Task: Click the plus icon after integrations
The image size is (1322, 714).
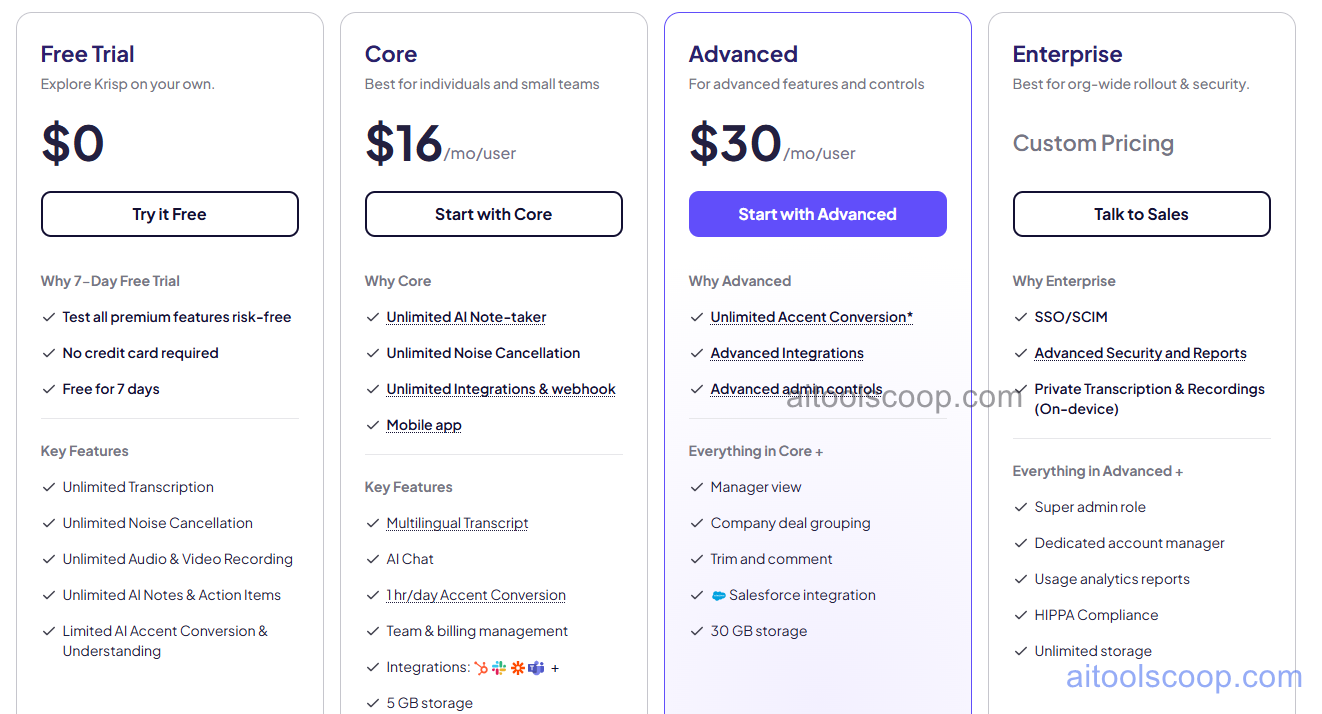Action: pyautogui.click(x=555, y=667)
